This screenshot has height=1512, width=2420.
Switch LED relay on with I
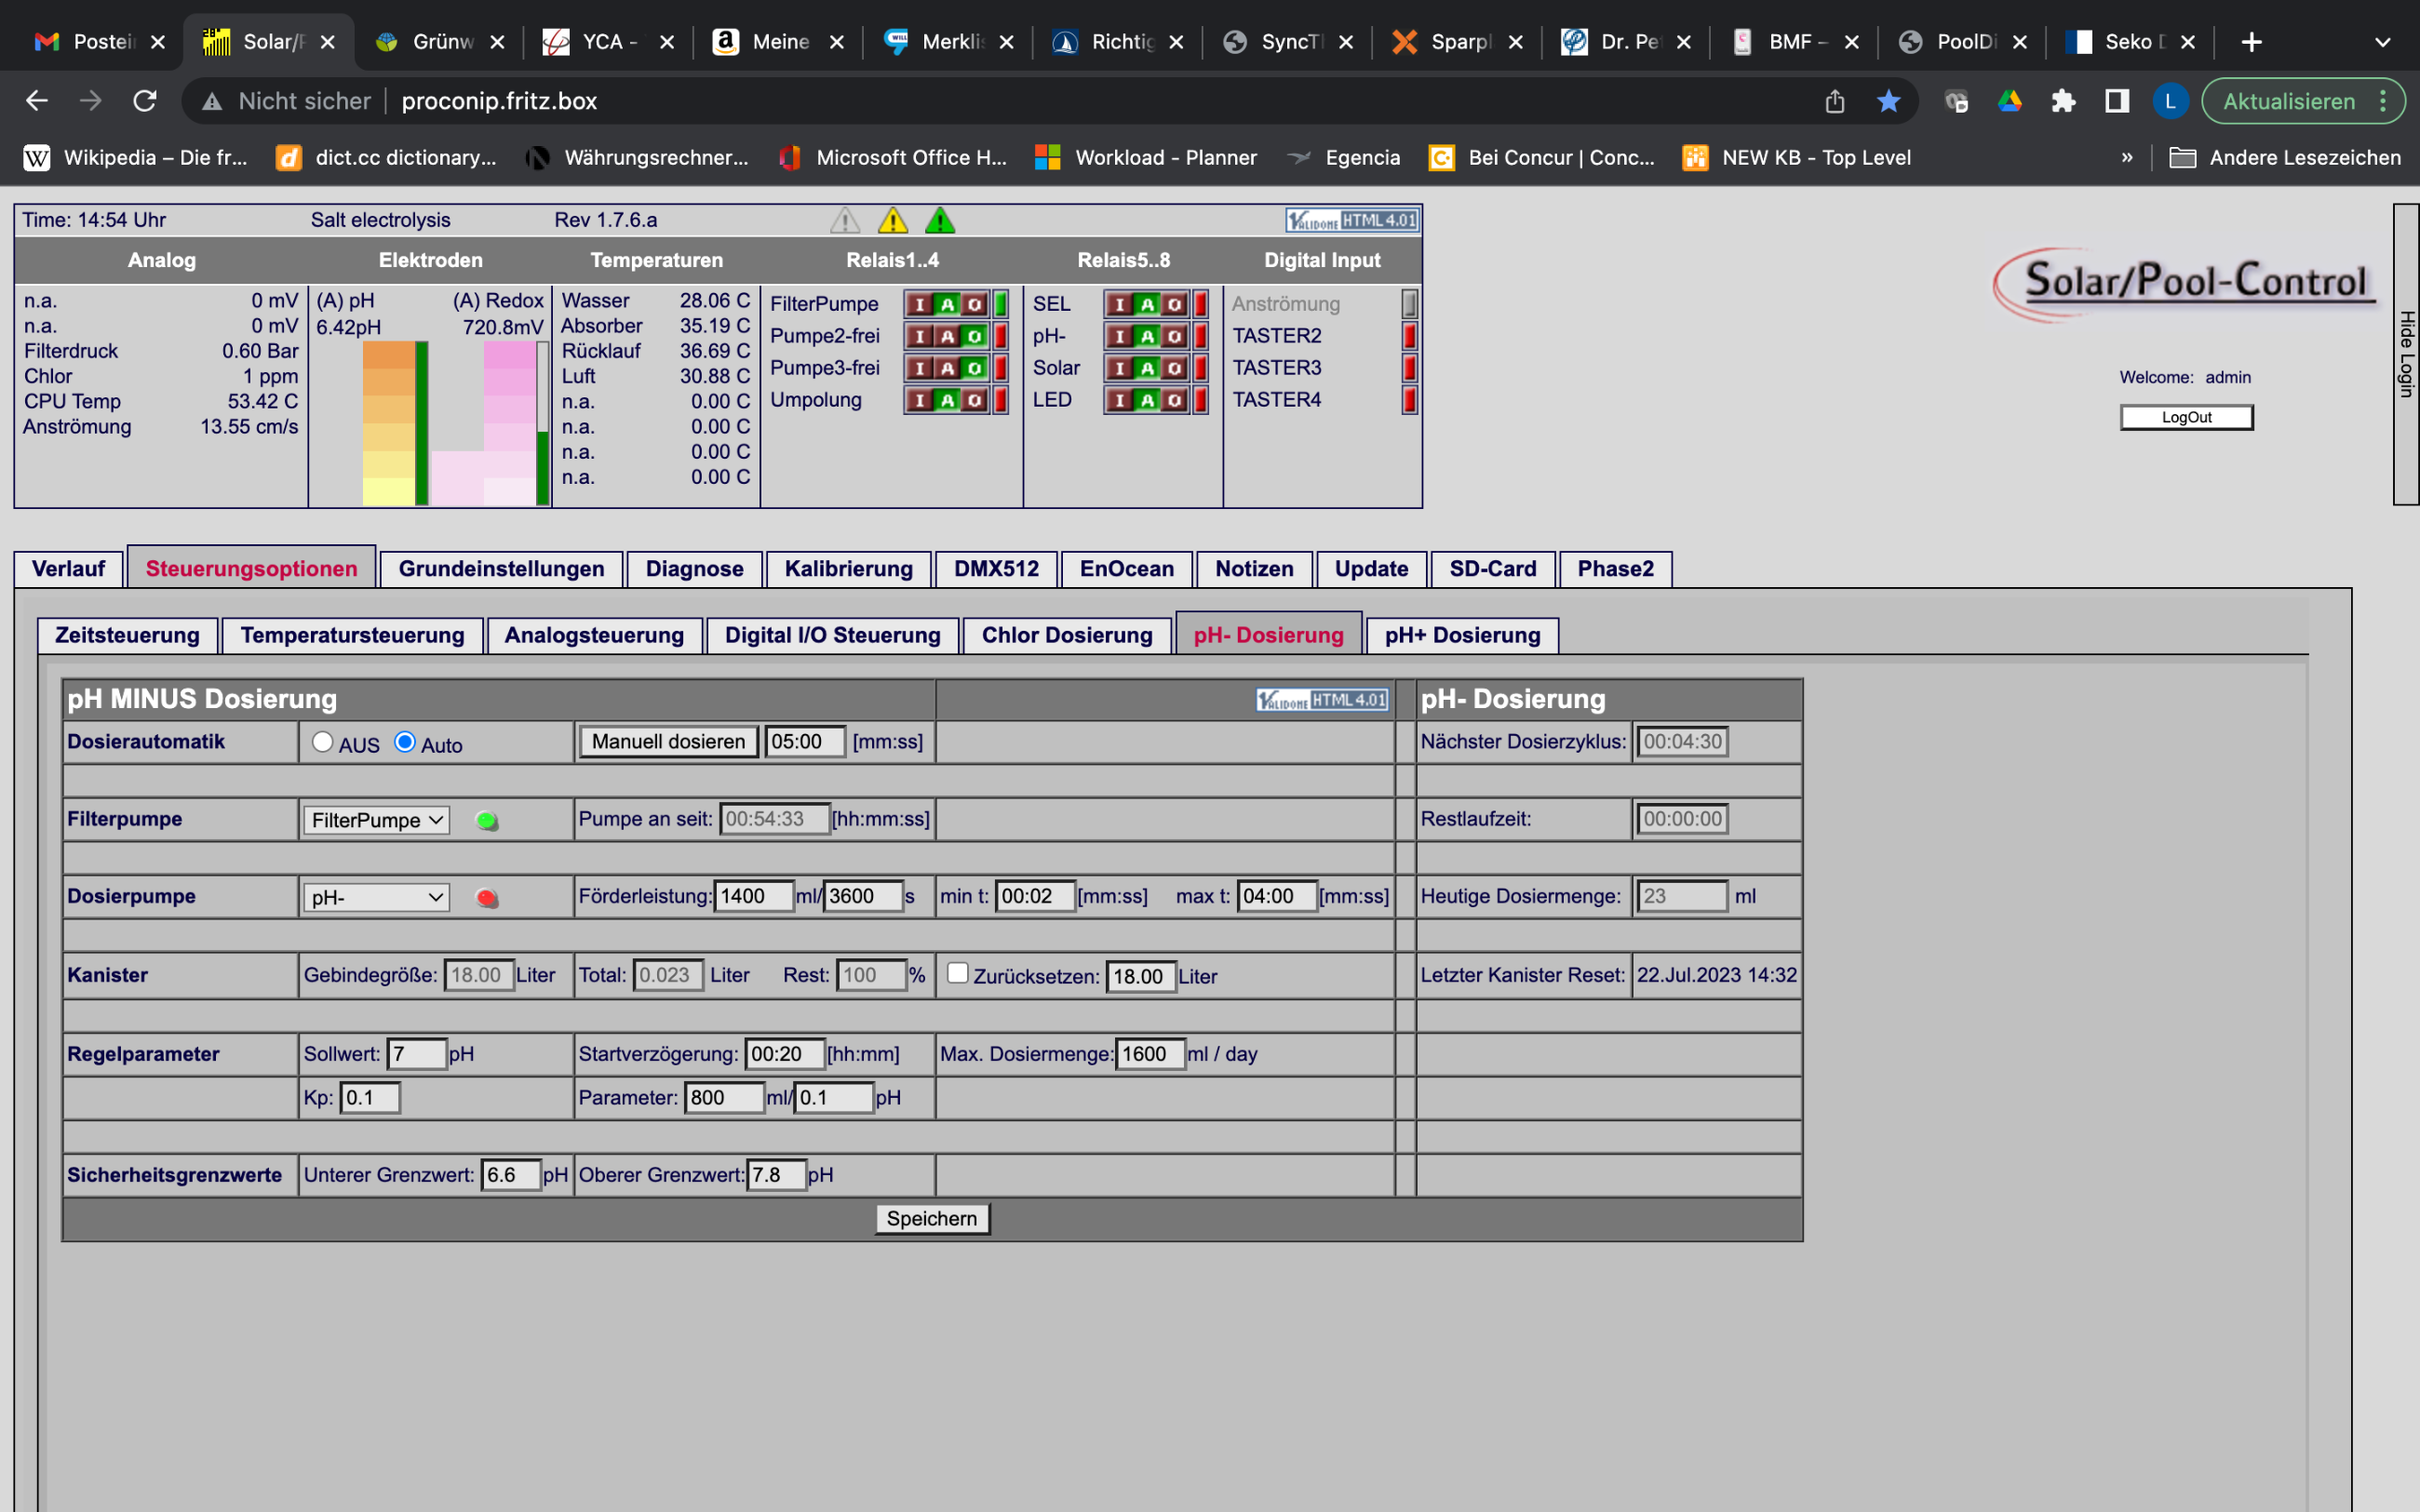pos(1120,400)
